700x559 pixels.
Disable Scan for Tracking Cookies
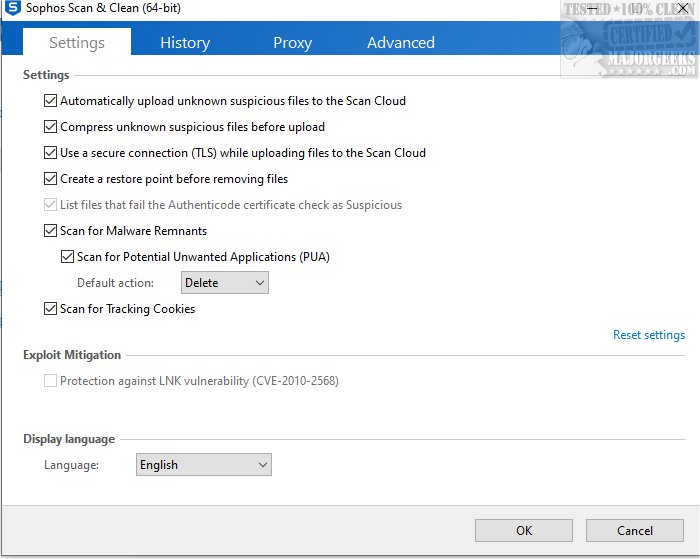tap(51, 309)
